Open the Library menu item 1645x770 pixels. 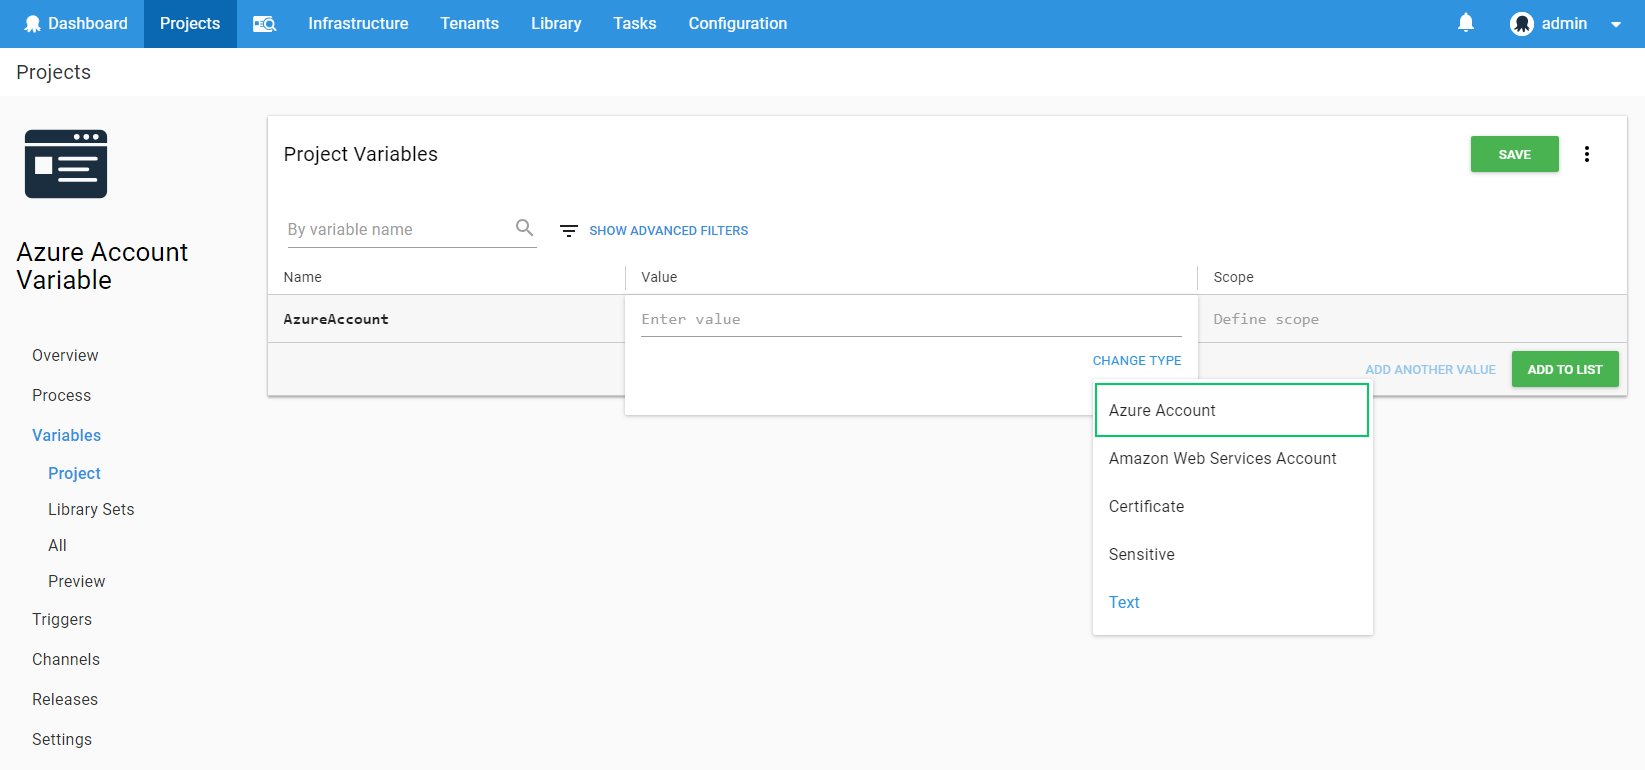(556, 24)
